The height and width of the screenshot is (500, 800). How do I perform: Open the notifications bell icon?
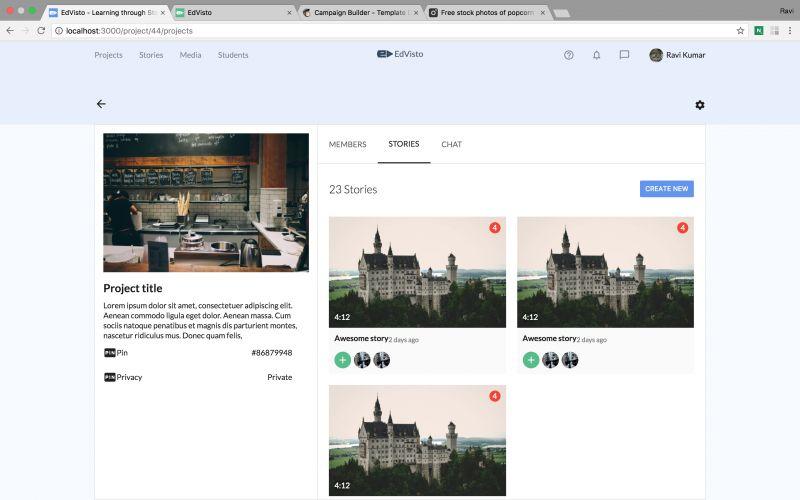pos(596,55)
